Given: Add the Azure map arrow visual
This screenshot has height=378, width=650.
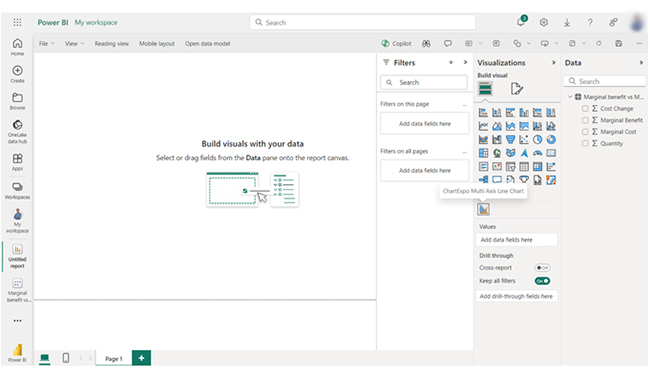Looking at the screenshot, I should pyautogui.click(x=524, y=153).
